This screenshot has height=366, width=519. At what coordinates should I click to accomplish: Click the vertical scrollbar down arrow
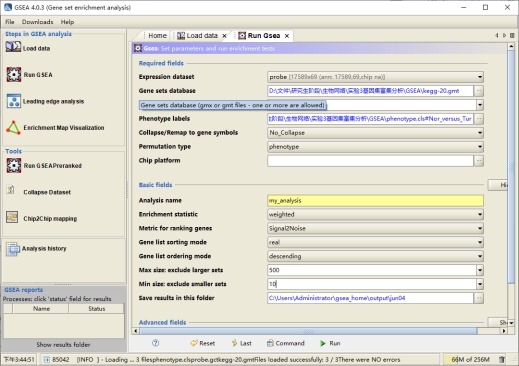(511, 323)
